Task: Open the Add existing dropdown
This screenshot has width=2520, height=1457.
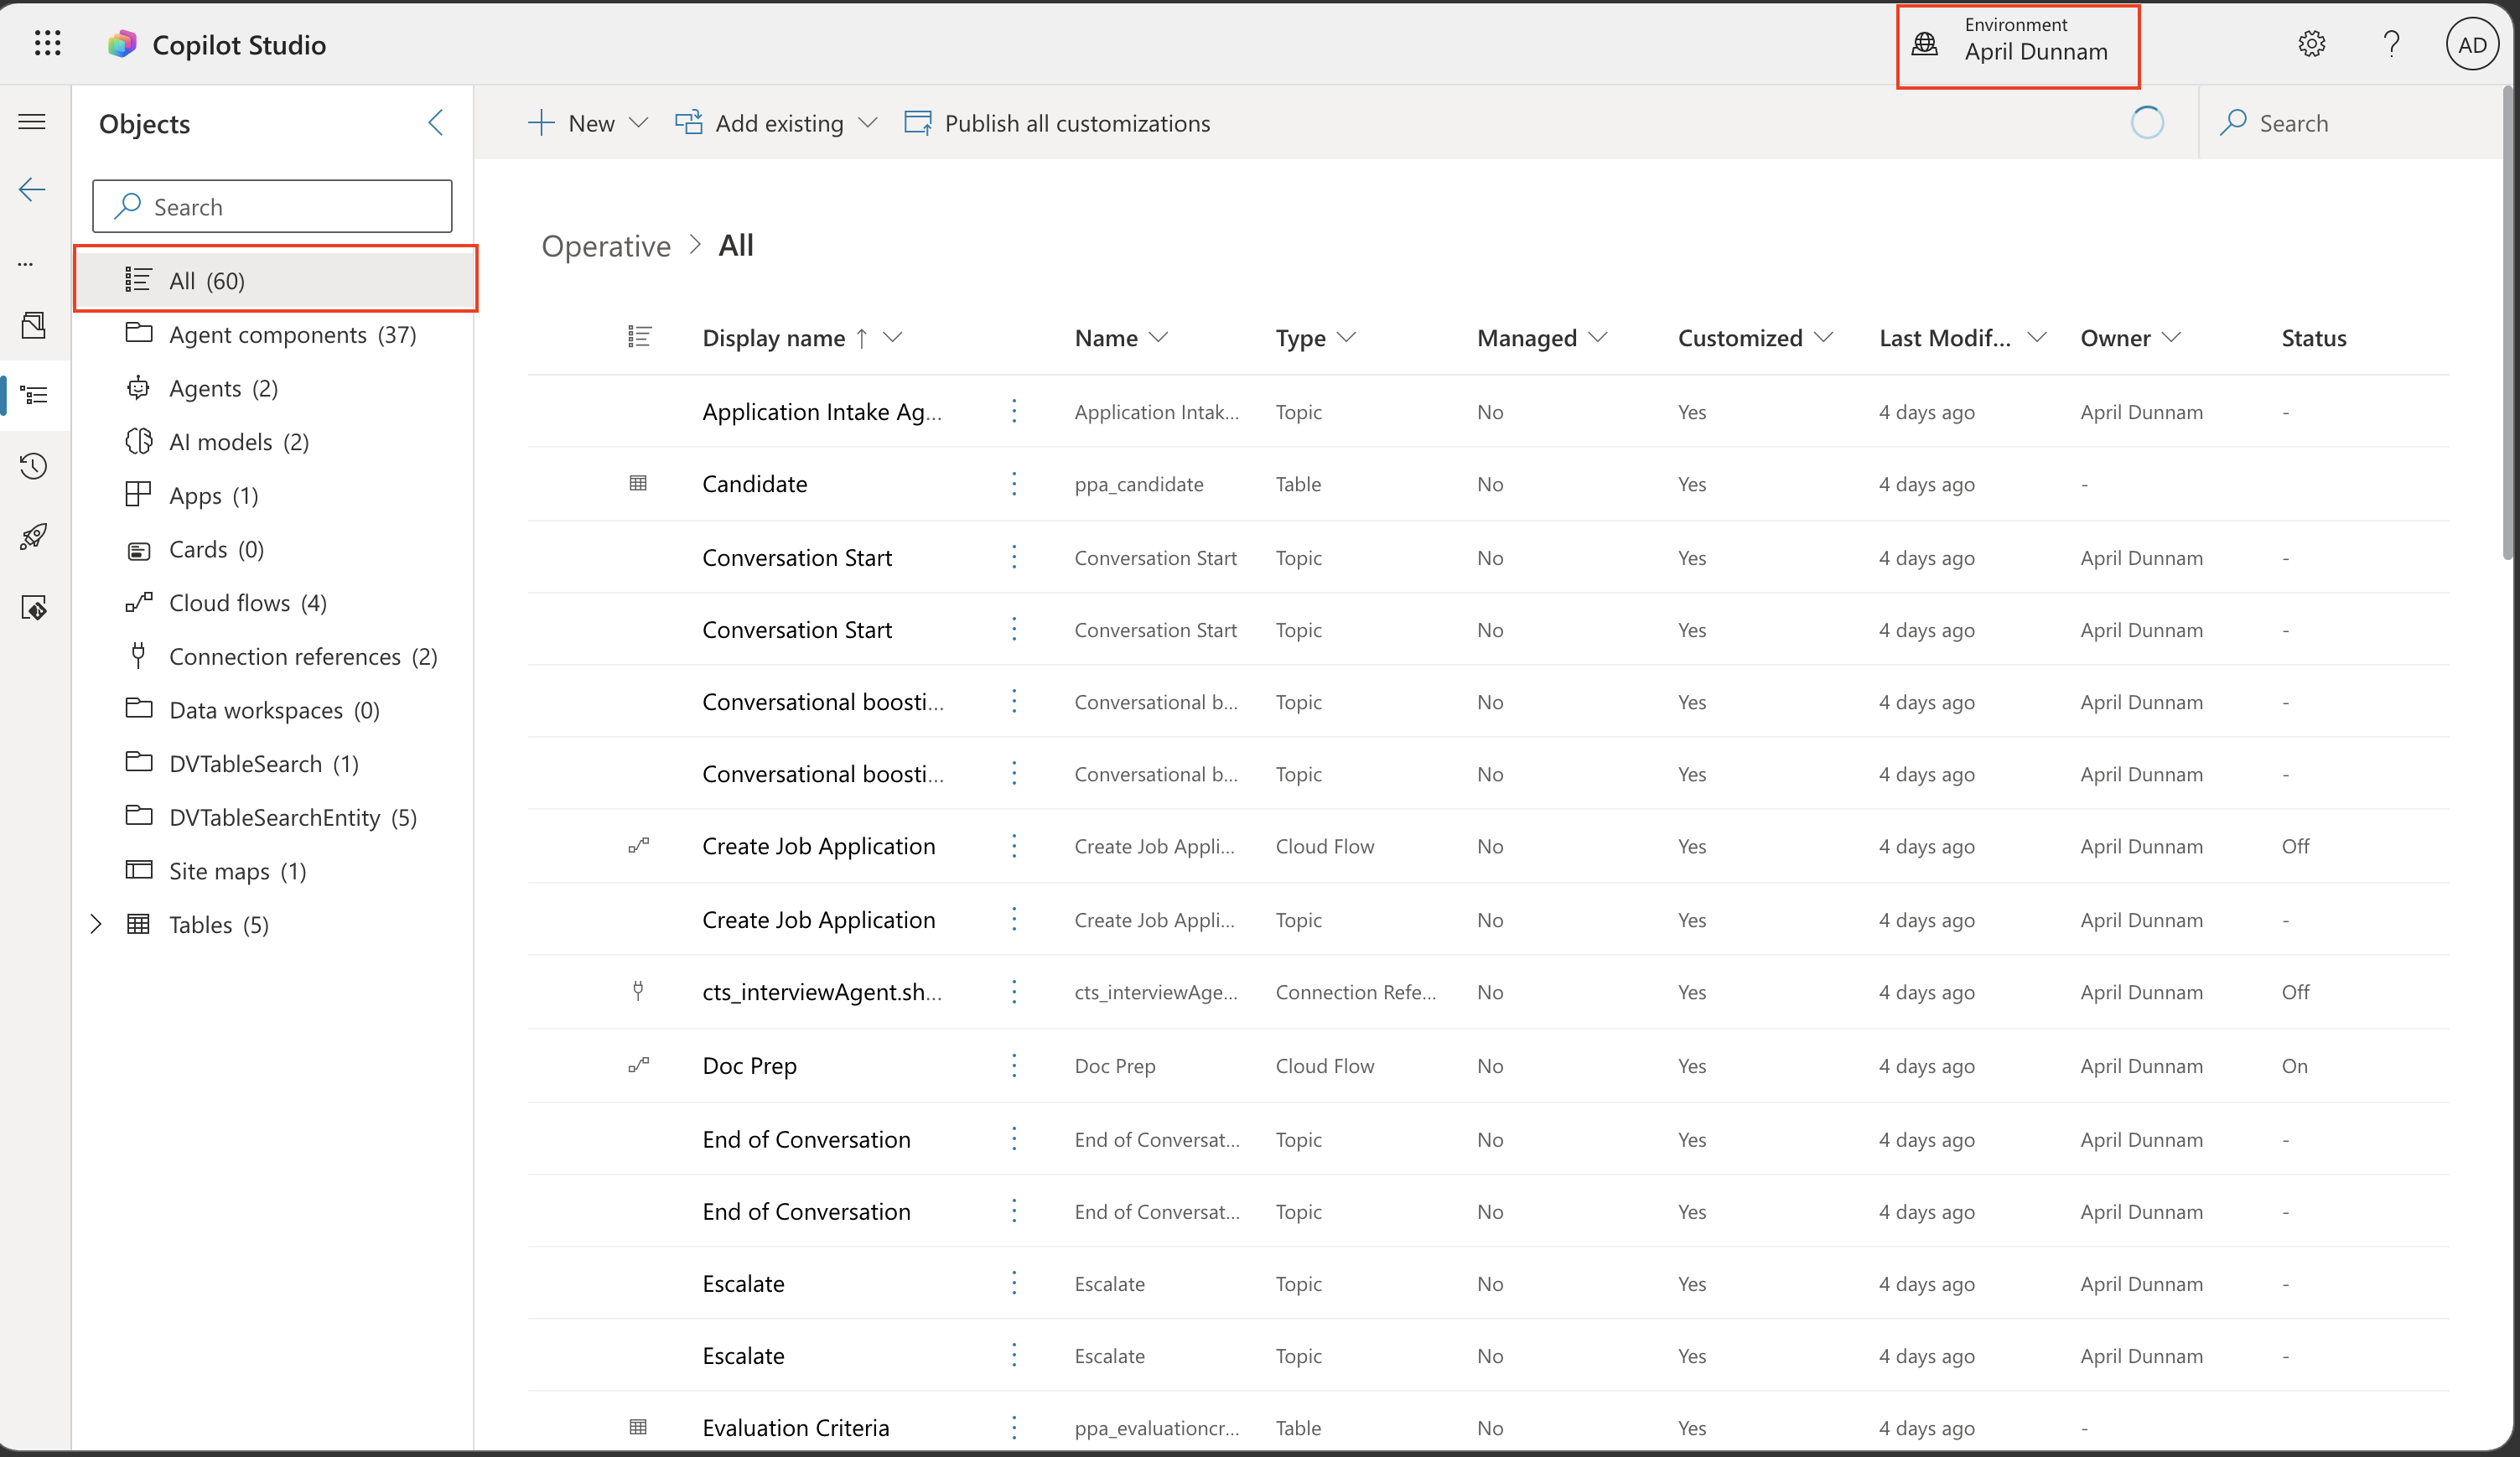Action: coord(777,123)
